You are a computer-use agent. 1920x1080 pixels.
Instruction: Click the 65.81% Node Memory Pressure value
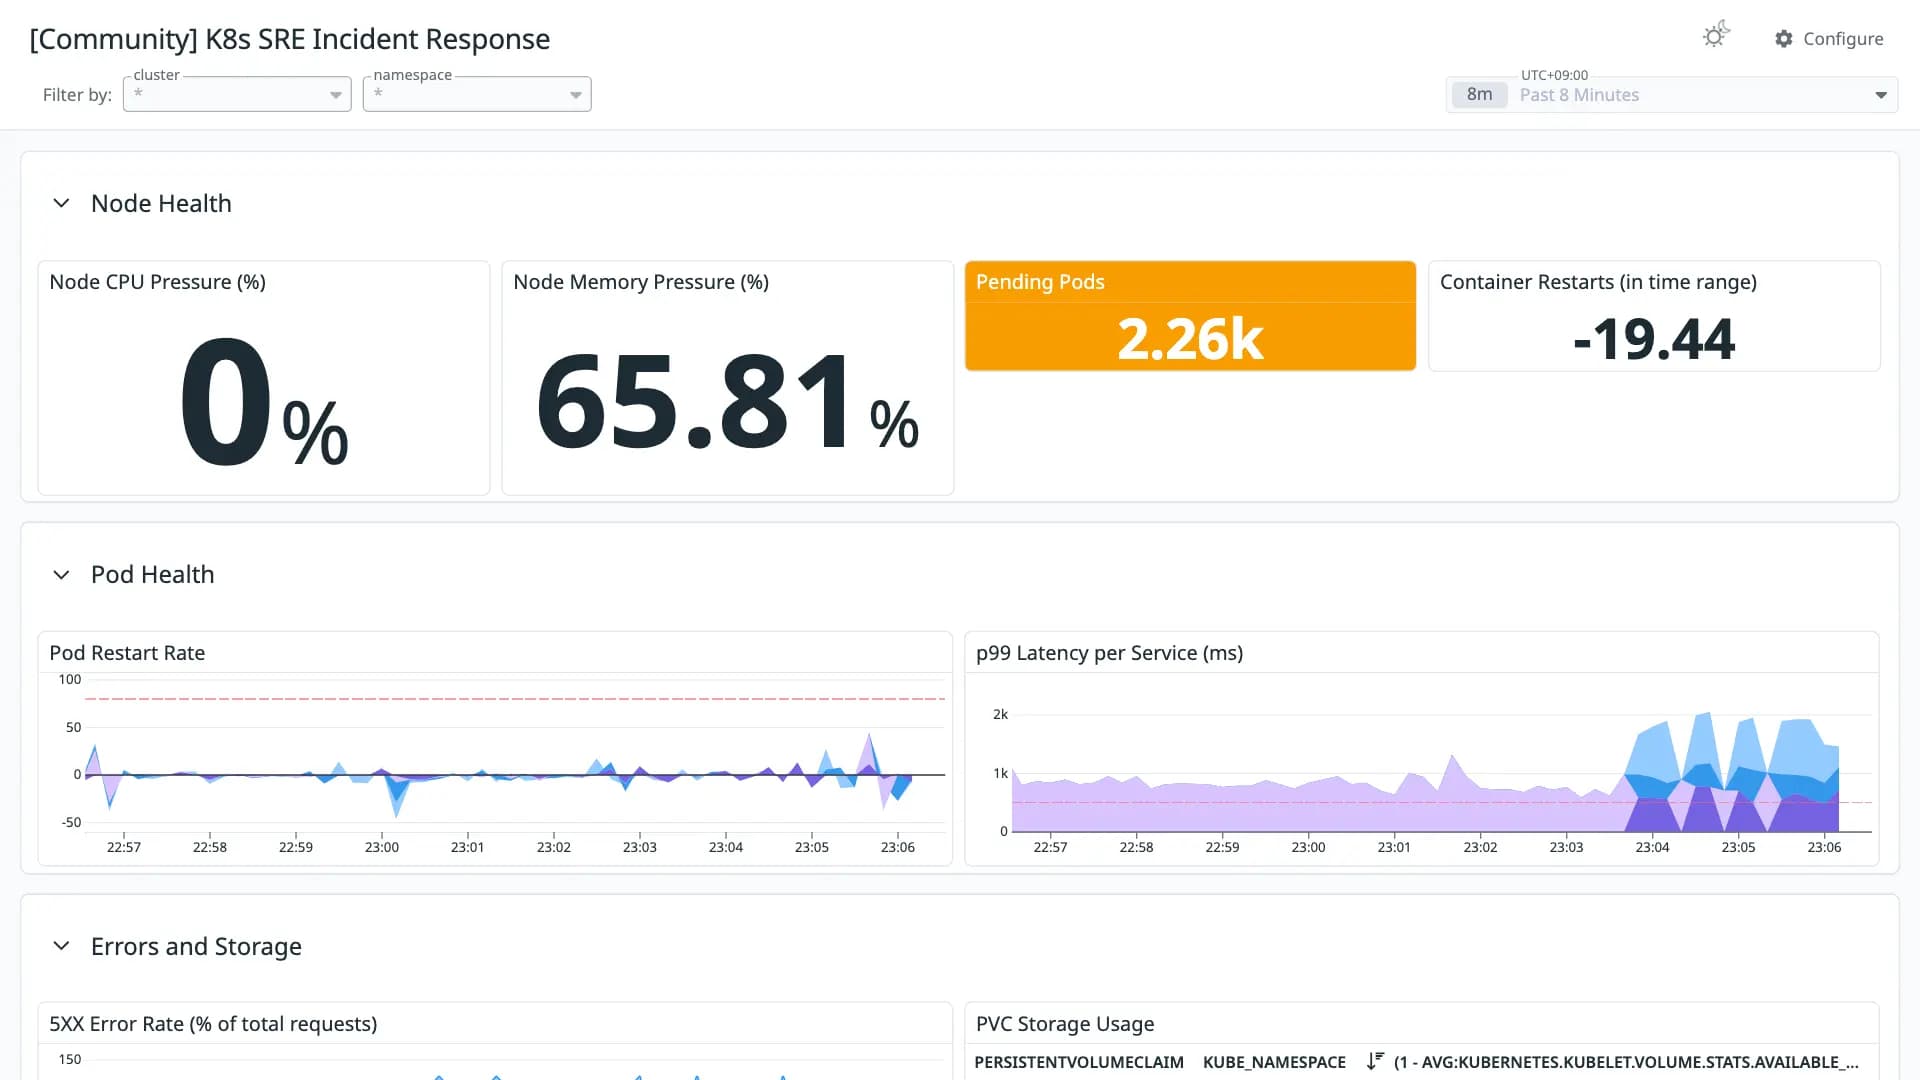coord(727,402)
